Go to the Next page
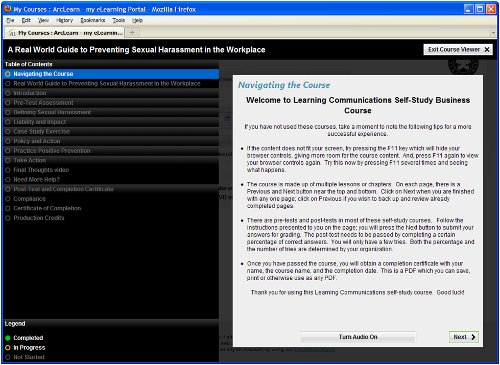Viewport: 500px width, 365px height. tap(464, 337)
